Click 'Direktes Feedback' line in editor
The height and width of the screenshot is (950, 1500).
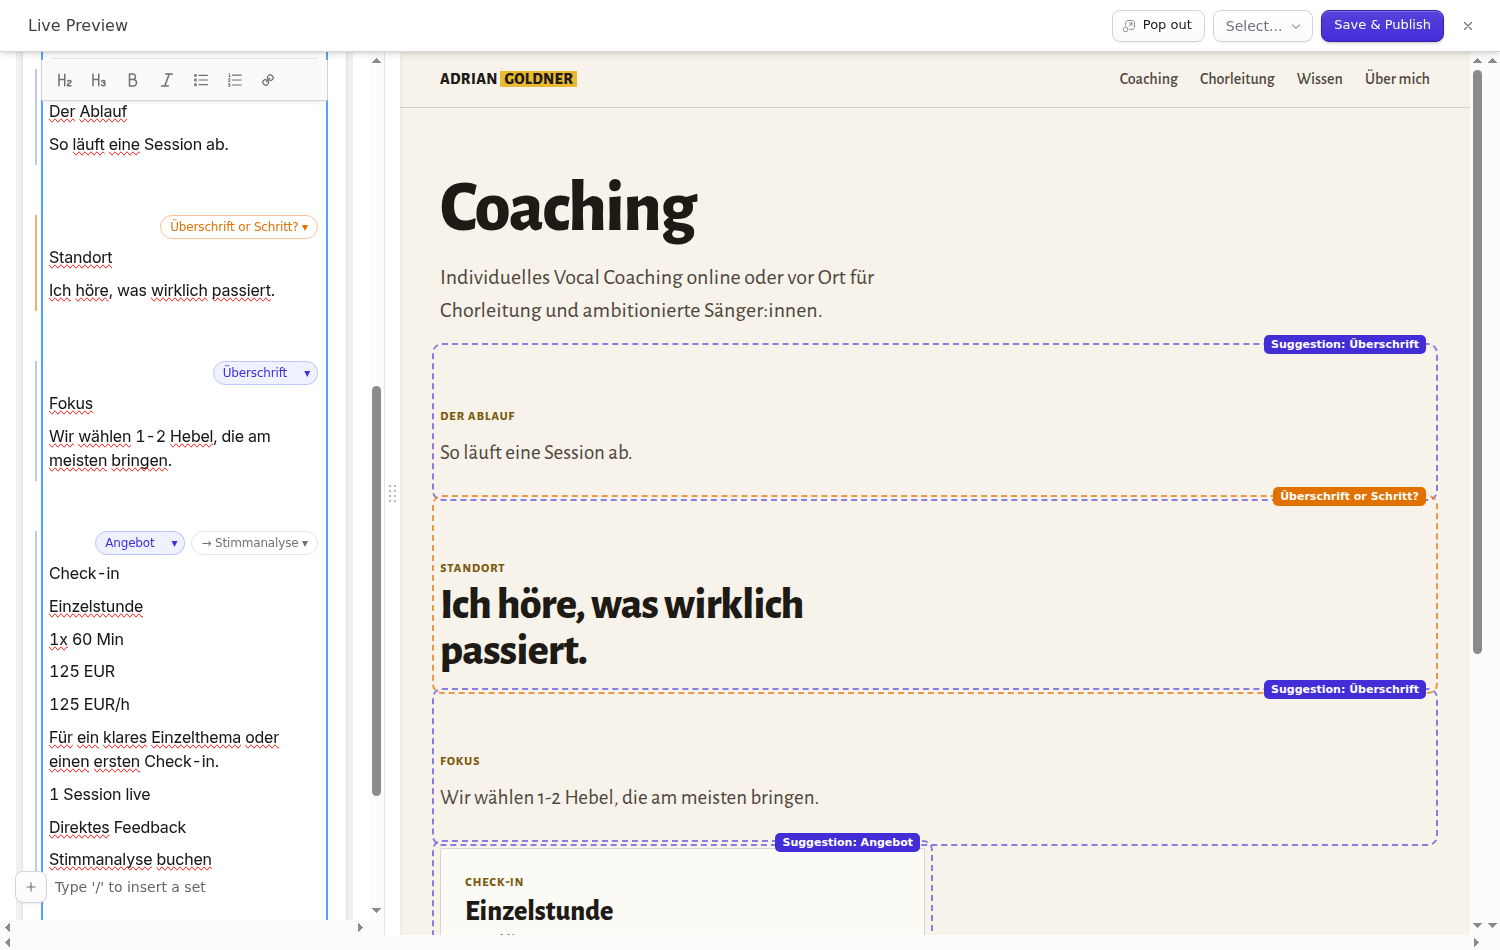click(118, 828)
